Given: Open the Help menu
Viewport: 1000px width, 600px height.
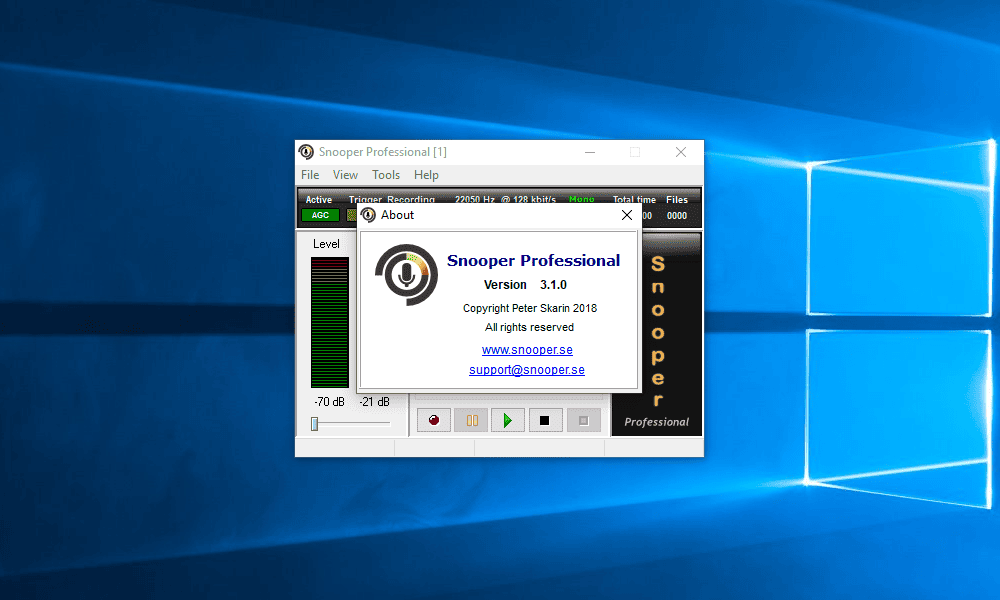Looking at the screenshot, I should tap(426, 175).
